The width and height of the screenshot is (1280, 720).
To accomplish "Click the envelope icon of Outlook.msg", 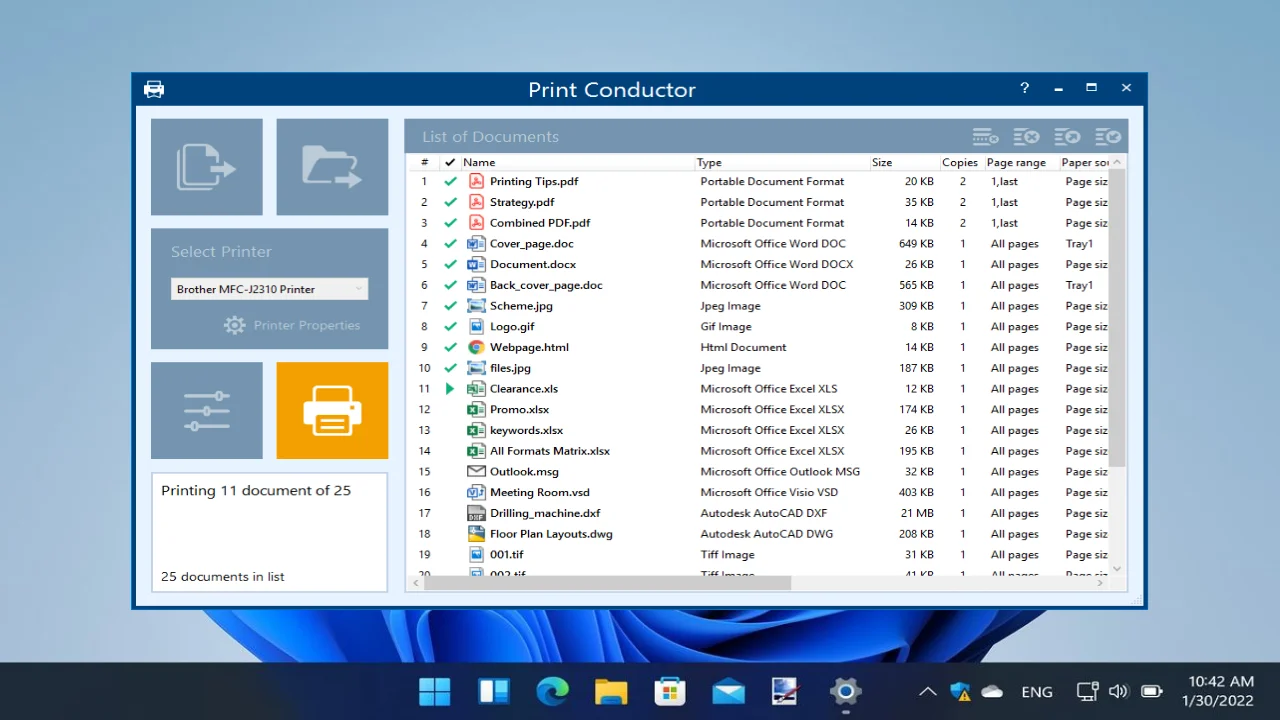I will point(476,471).
